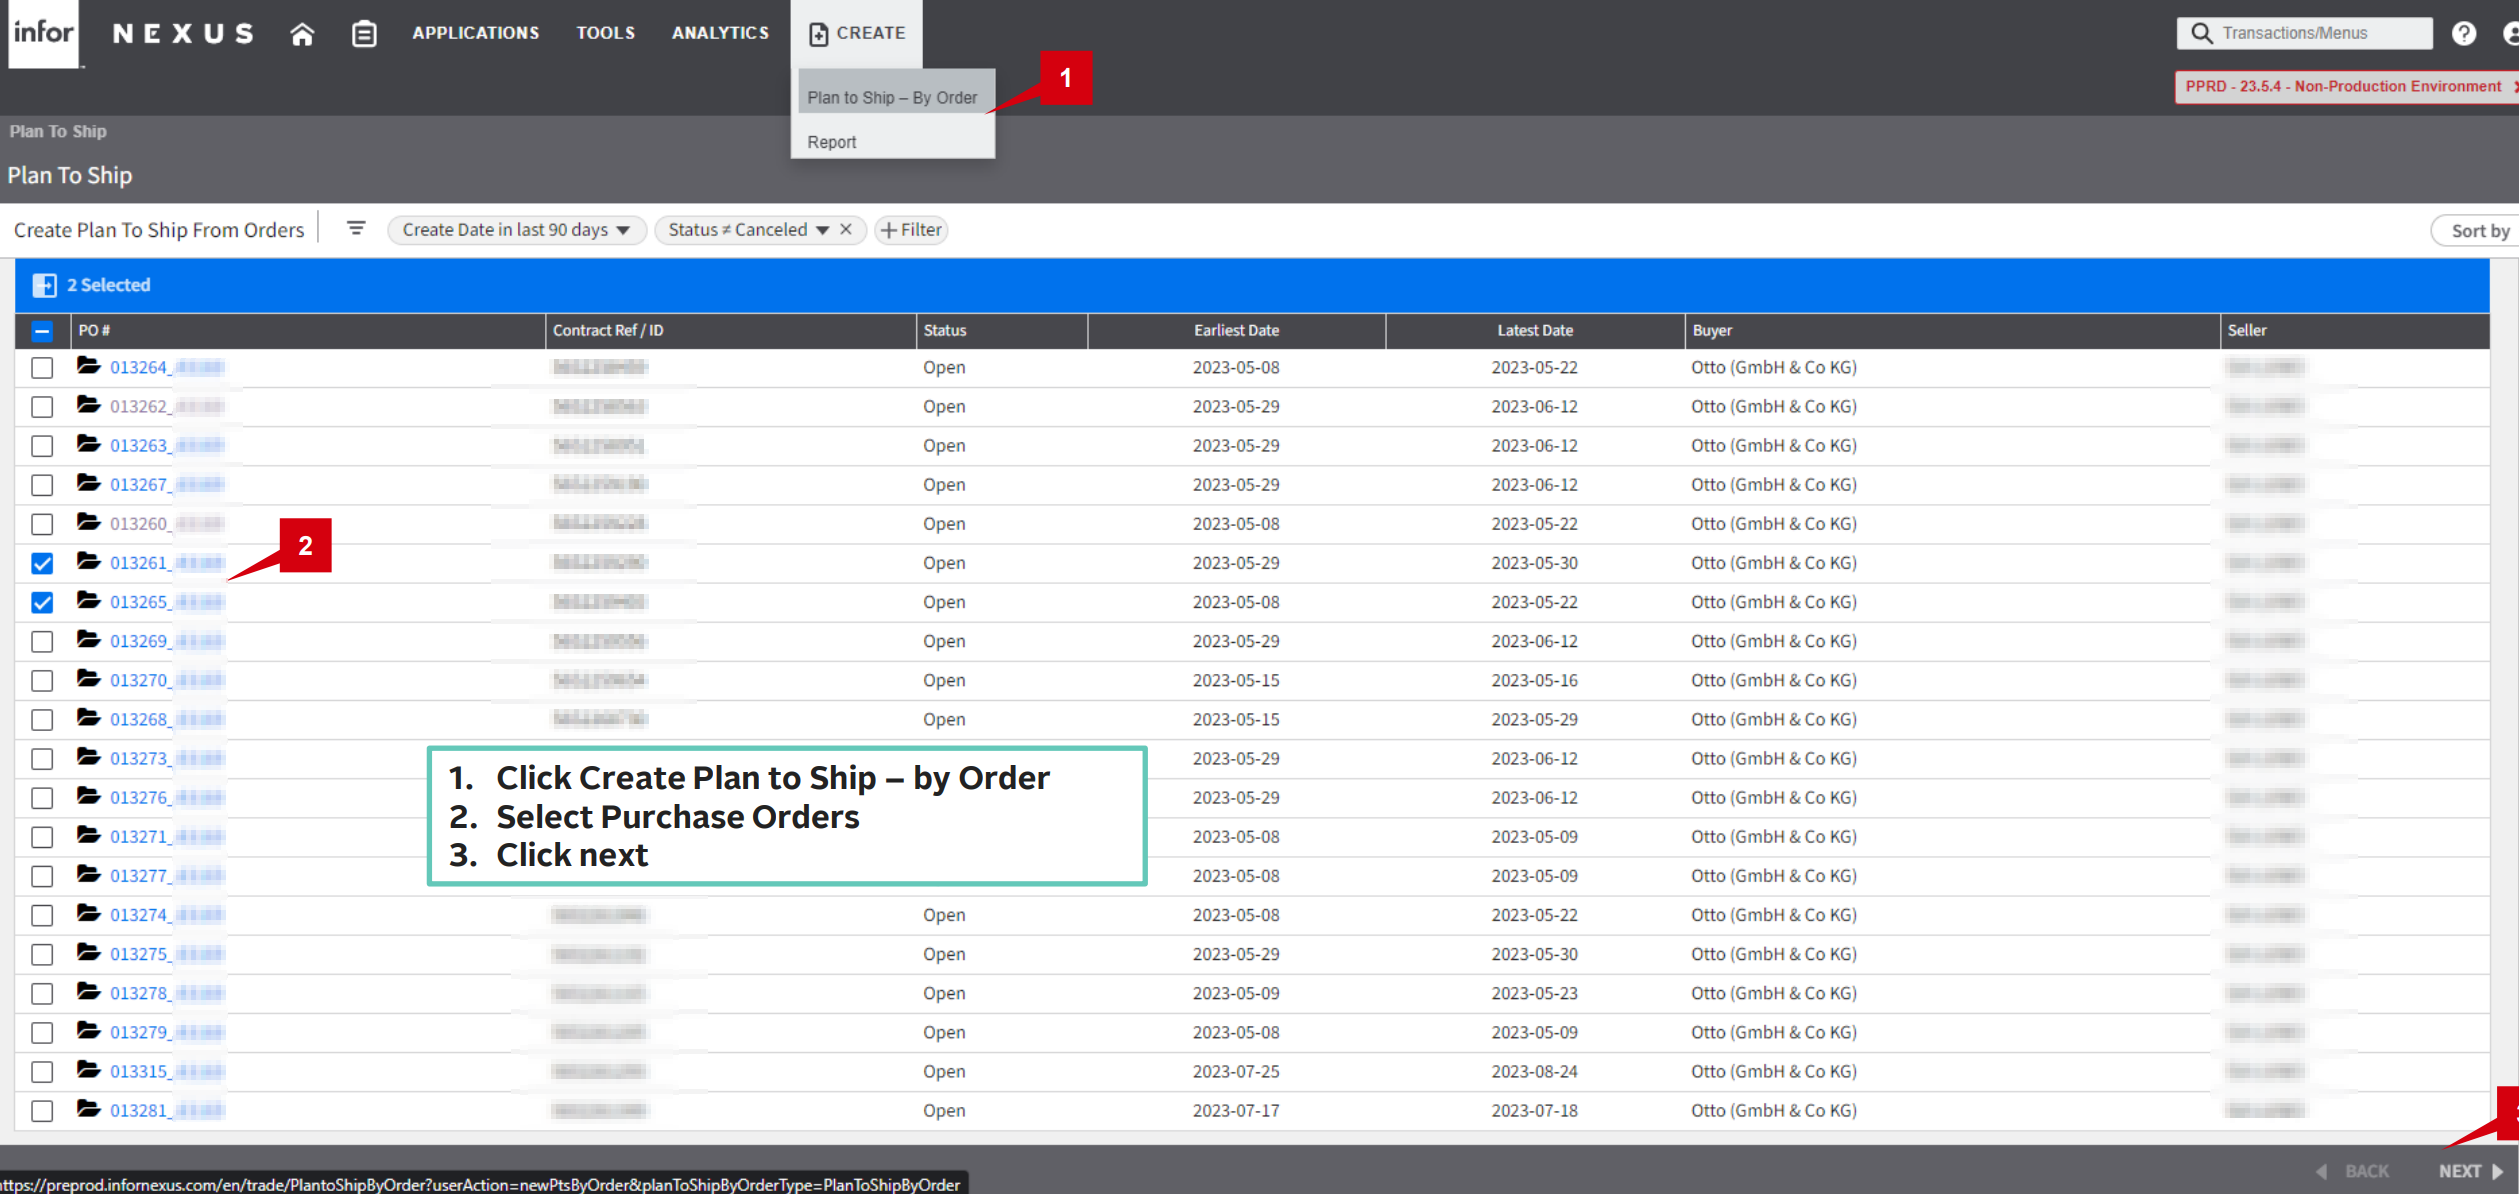2519x1194 pixels.
Task: Open folder icon for PO 013269
Action: [x=89, y=639]
